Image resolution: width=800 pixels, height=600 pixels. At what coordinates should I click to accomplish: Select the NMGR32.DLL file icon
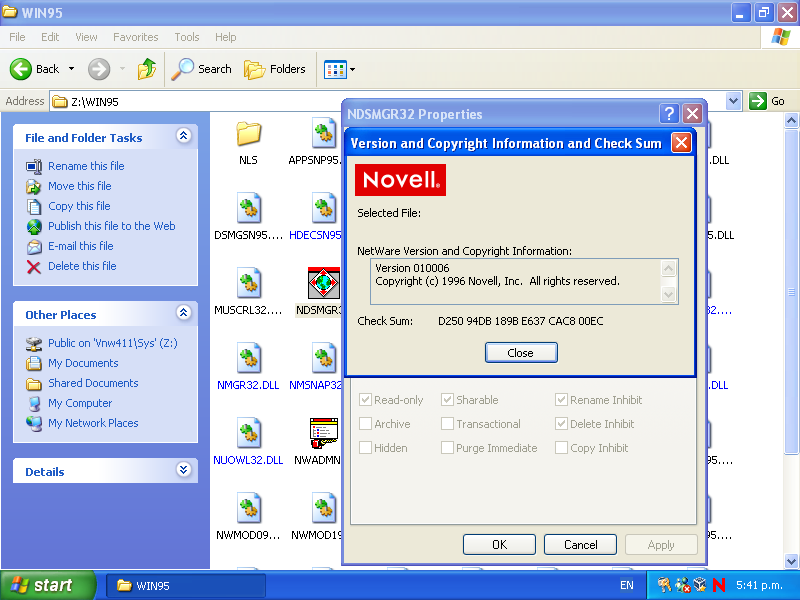click(x=249, y=358)
